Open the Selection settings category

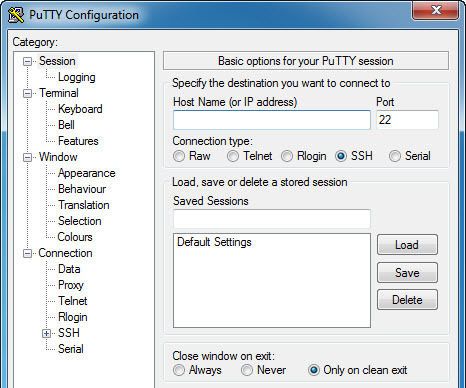click(x=80, y=221)
